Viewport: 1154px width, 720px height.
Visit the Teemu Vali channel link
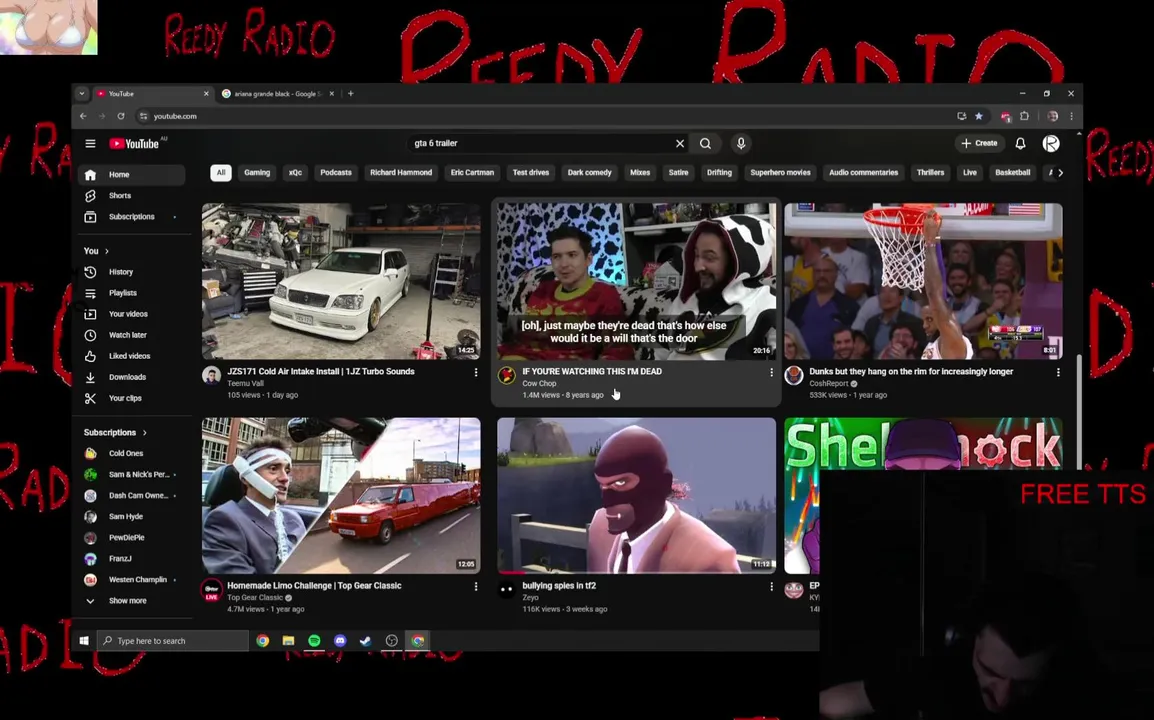[x=245, y=384]
